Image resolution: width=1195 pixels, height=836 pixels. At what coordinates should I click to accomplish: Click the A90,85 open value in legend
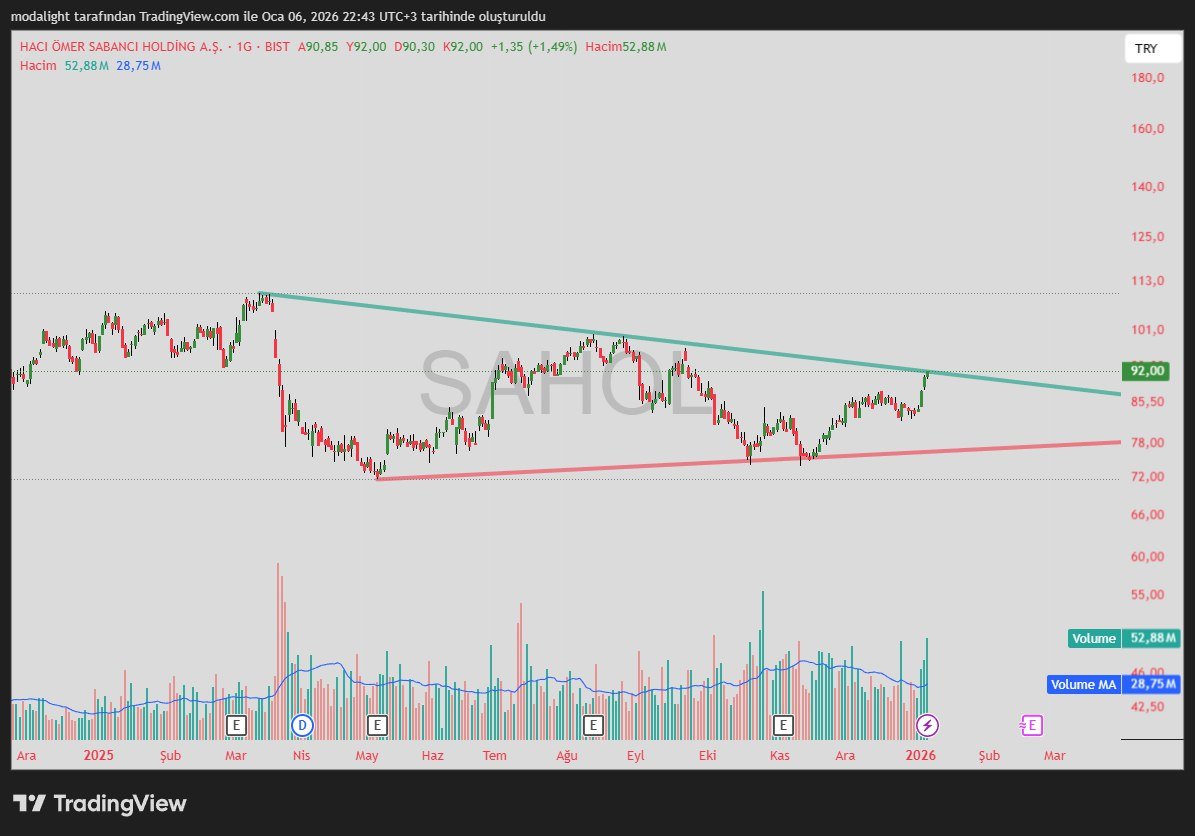pos(318,46)
